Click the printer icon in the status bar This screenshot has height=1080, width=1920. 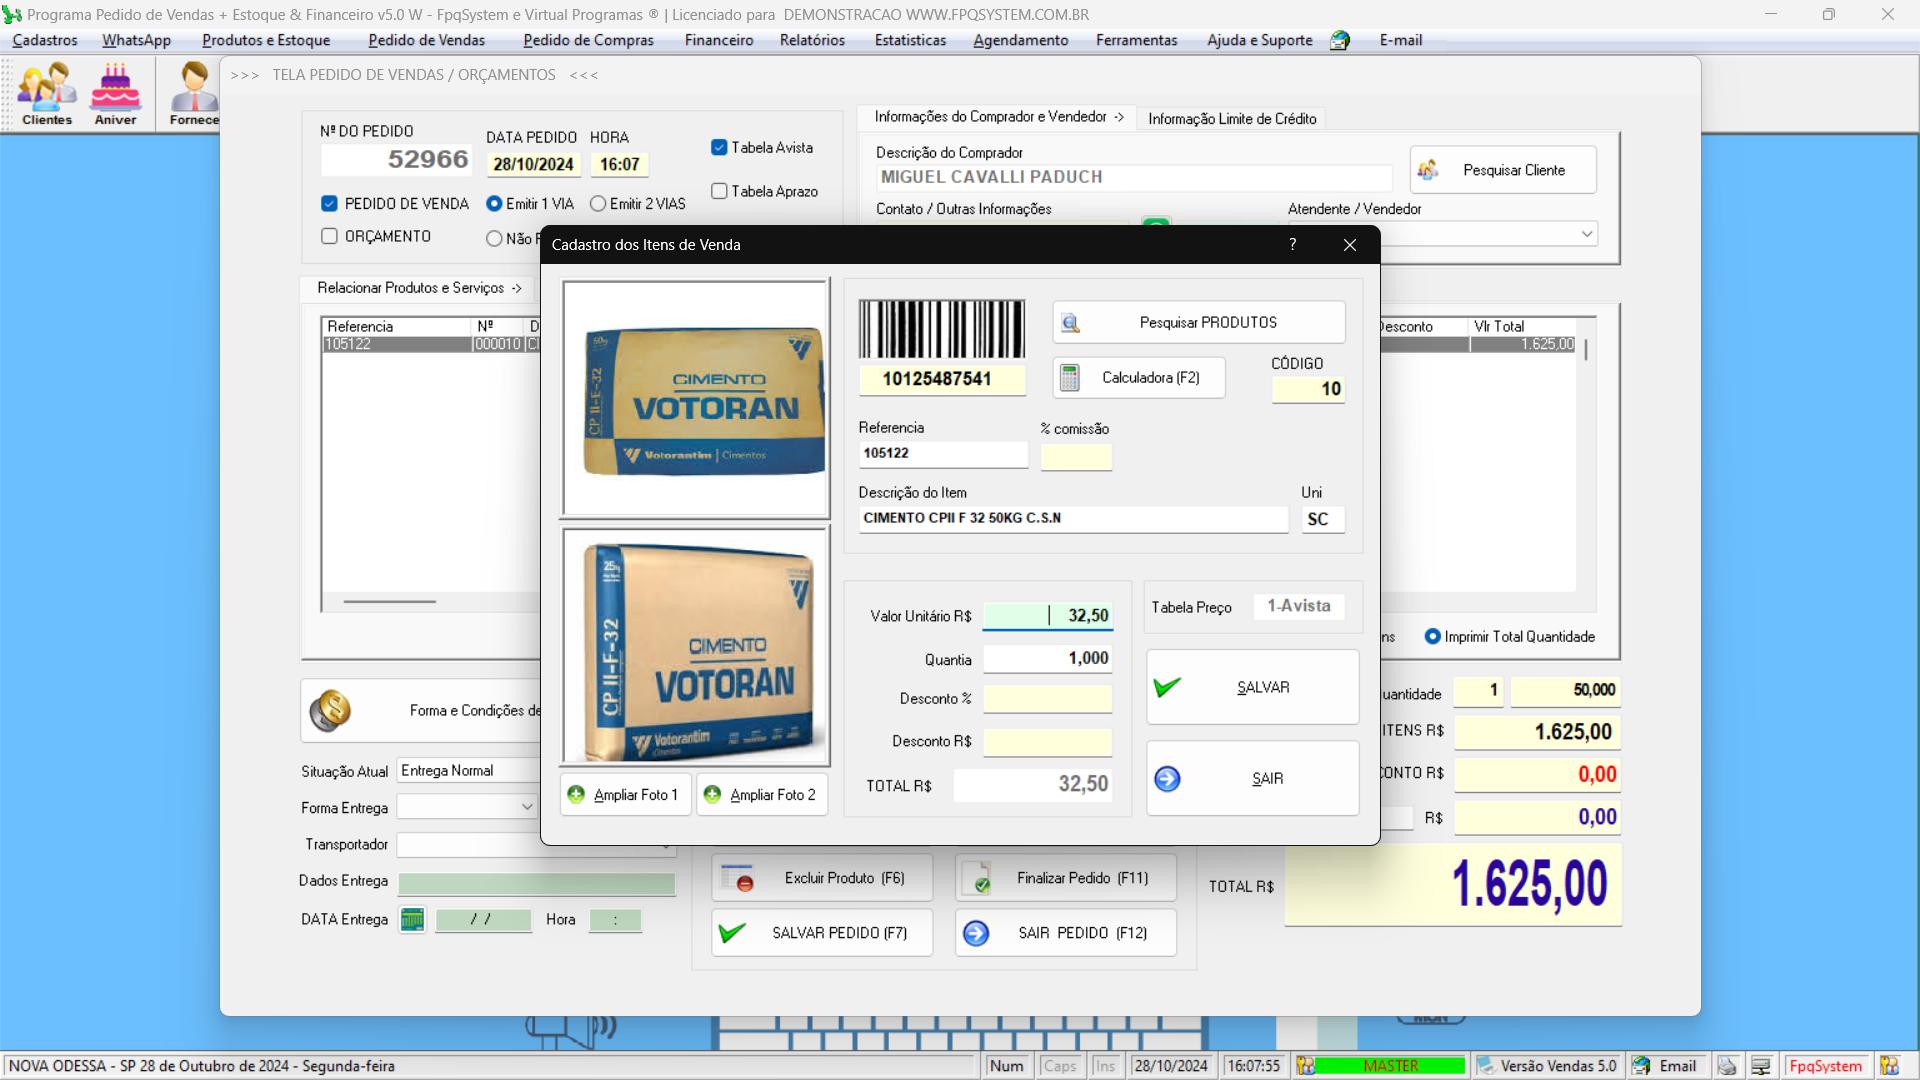point(1727,1066)
